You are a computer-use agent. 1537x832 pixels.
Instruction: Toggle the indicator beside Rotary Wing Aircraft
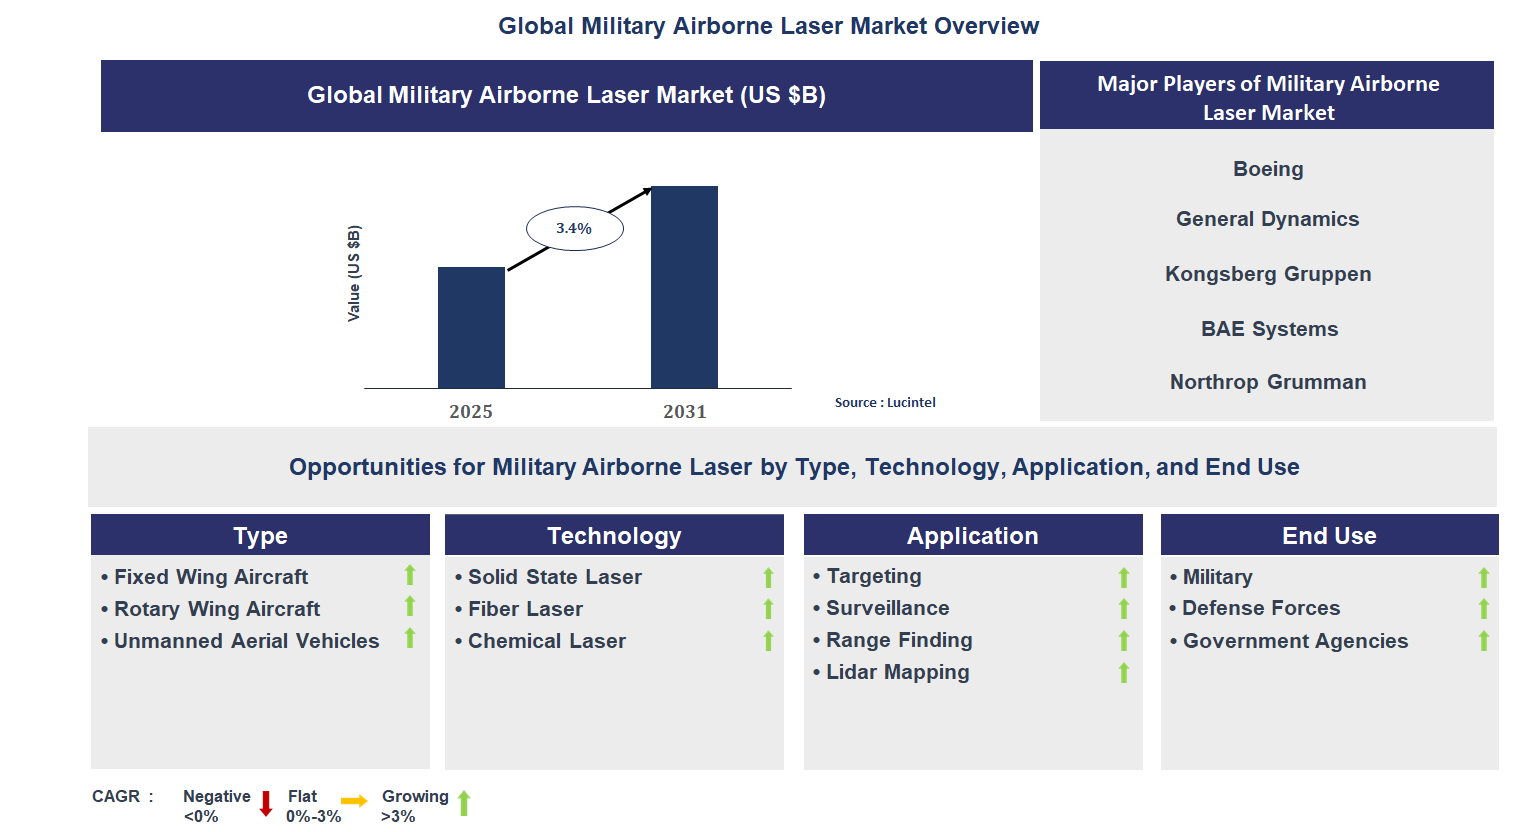(x=411, y=609)
